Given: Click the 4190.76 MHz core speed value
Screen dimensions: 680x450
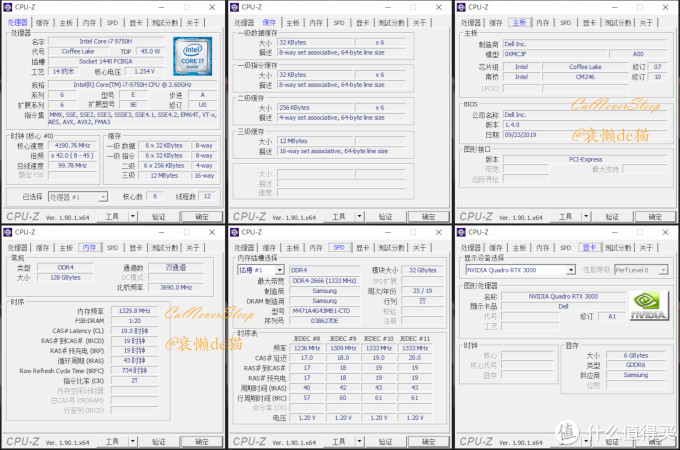Looking at the screenshot, I should pyautogui.click(x=72, y=146).
